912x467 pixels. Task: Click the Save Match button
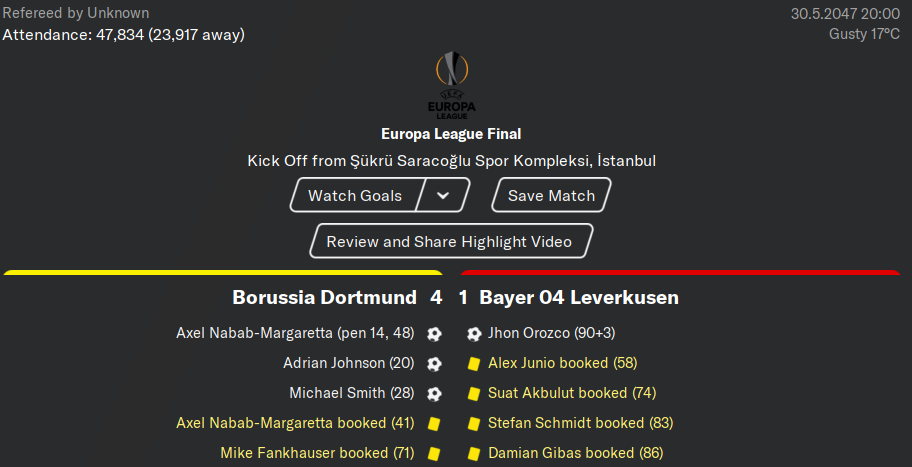pos(551,195)
